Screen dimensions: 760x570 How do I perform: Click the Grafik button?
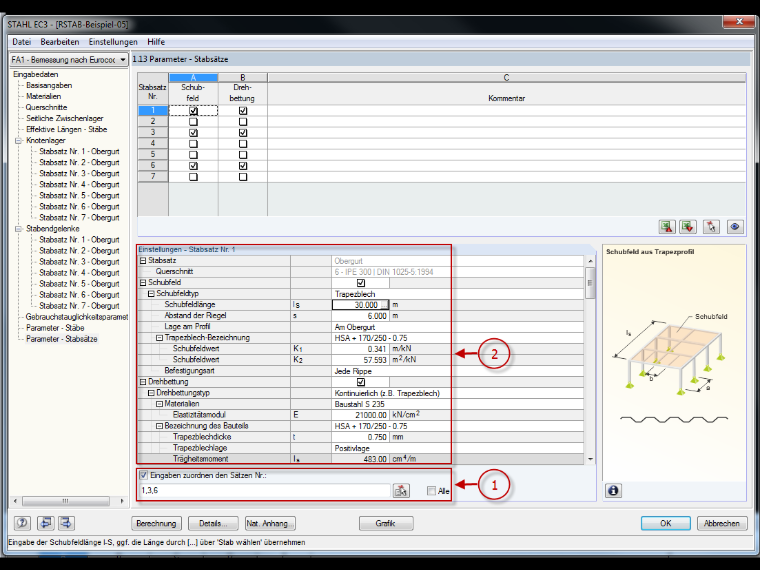point(386,523)
